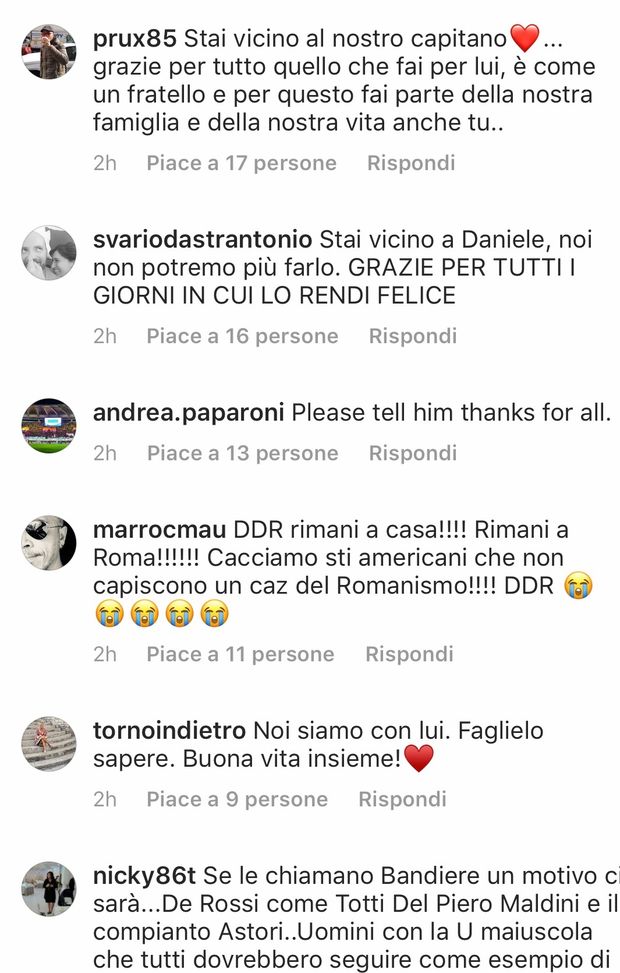The width and height of the screenshot is (620, 973).
Task: Click username prux85
Action: pyautogui.click(x=135, y=39)
